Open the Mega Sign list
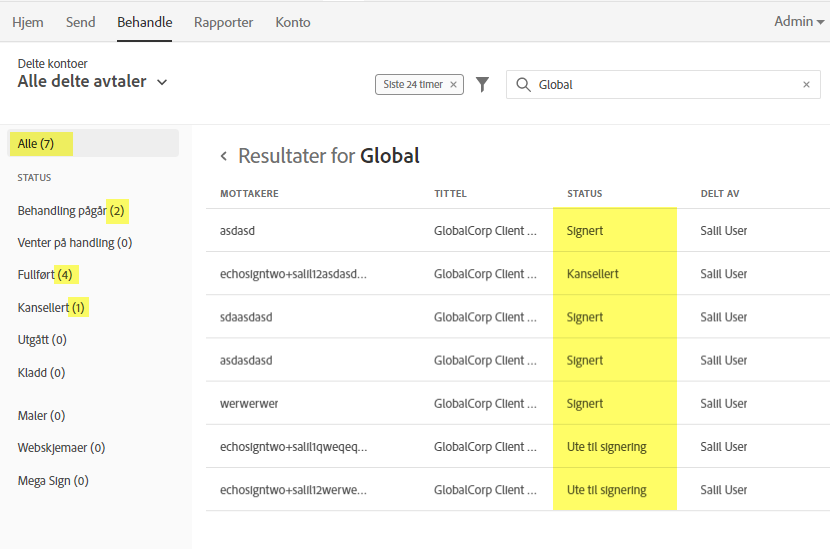The width and height of the screenshot is (830, 549). click(x=53, y=481)
